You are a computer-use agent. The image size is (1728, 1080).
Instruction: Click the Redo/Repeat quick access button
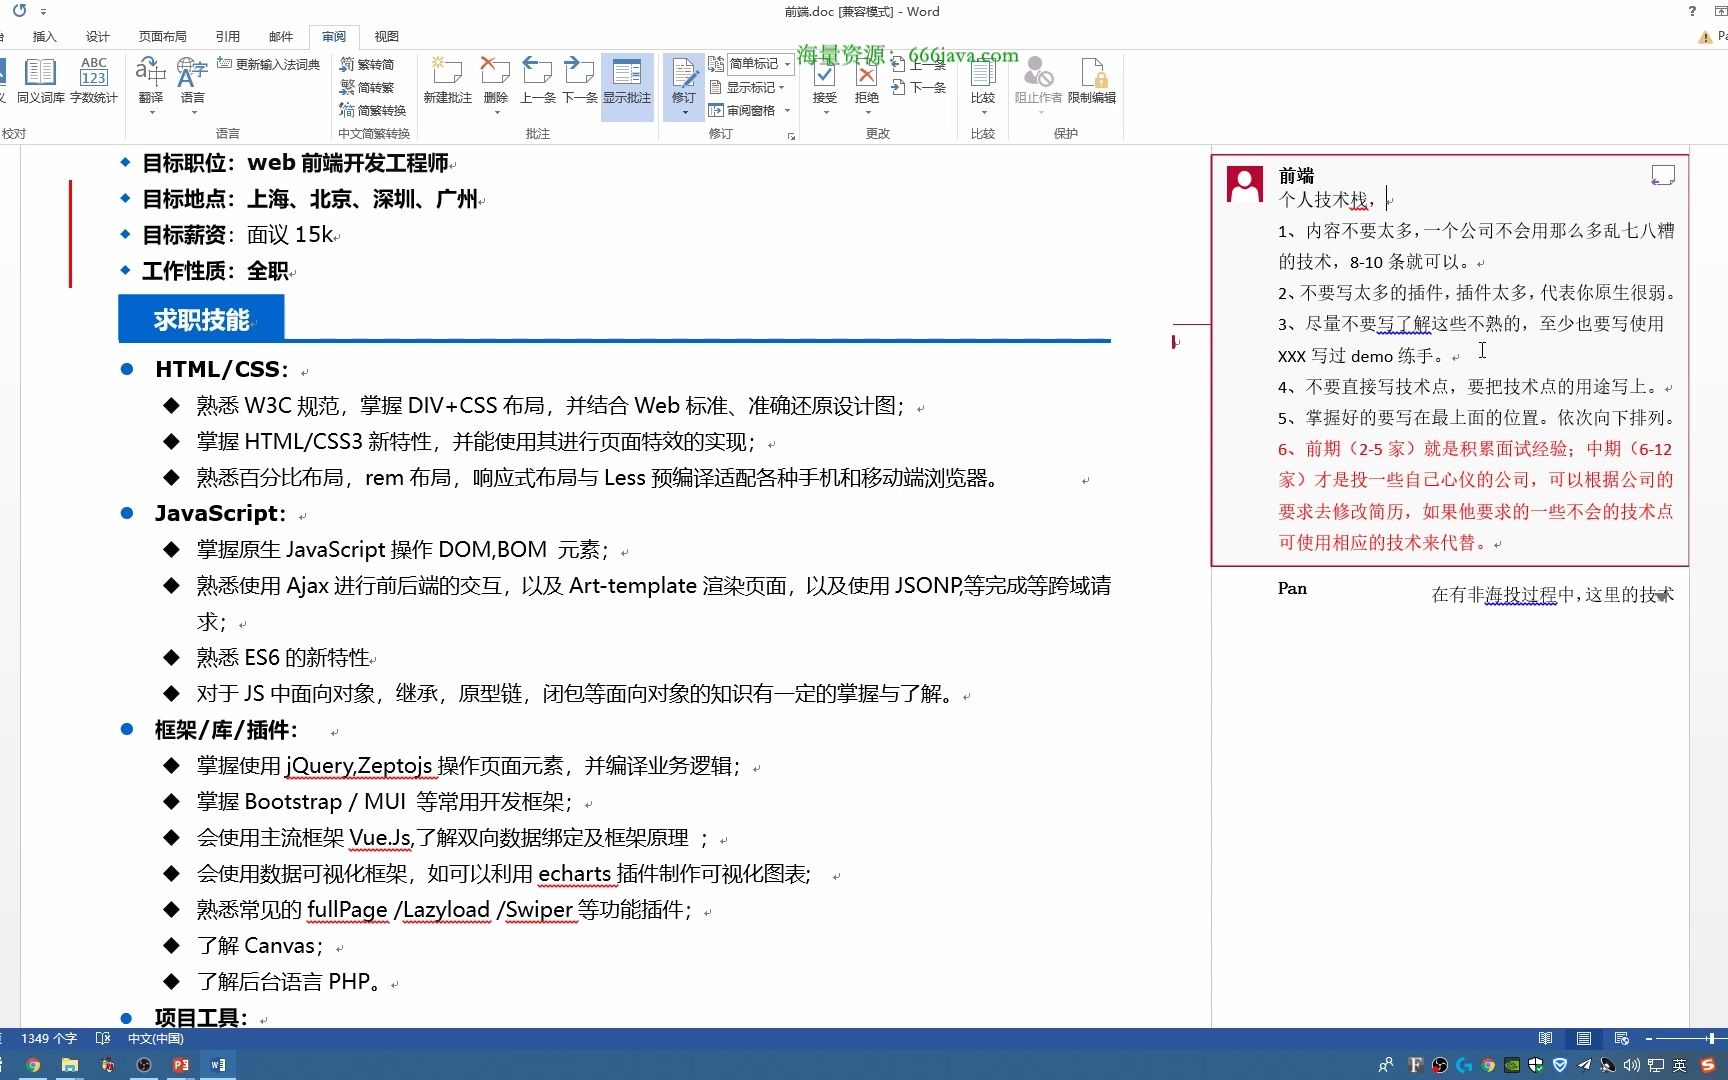tap(19, 11)
